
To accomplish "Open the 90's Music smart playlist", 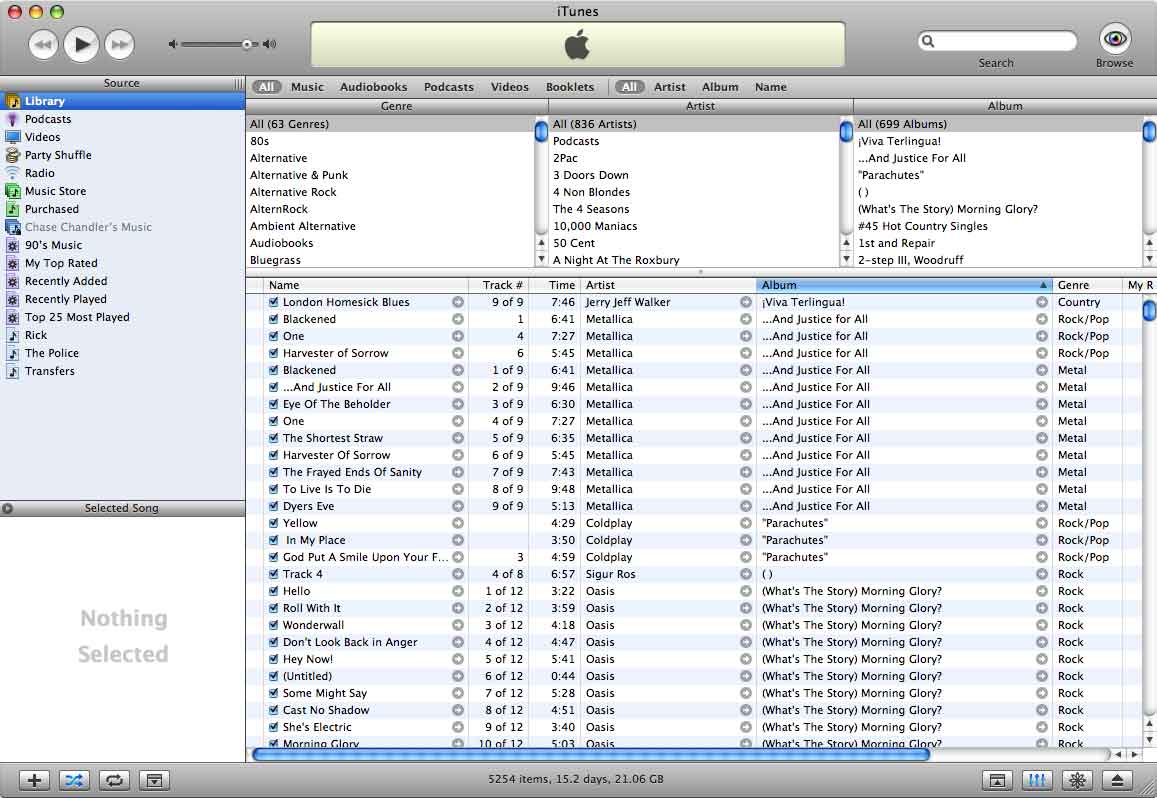I will pyautogui.click(x=122, y=245).
